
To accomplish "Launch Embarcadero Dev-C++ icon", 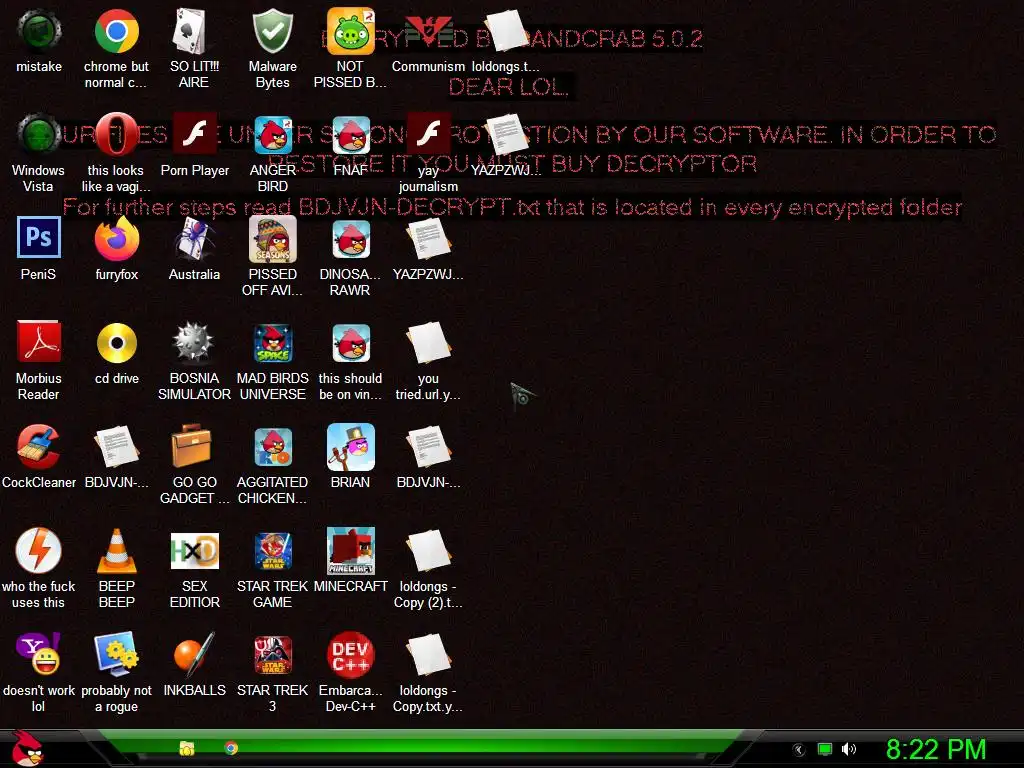I will (x=350, y=654).
